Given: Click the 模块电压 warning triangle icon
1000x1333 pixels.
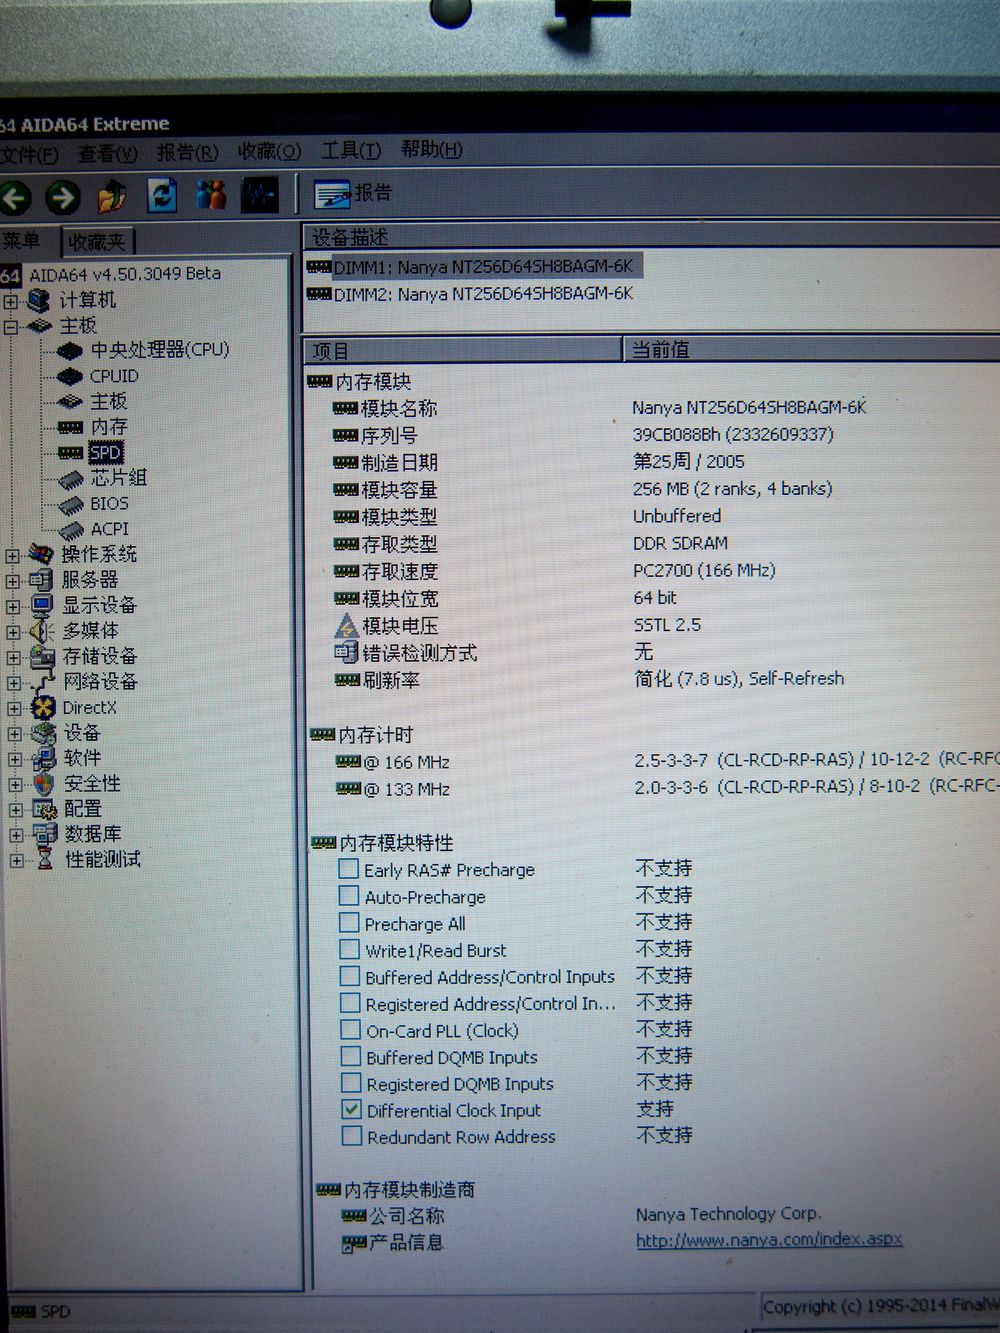Looking at the screenshot, I should 346,626.
